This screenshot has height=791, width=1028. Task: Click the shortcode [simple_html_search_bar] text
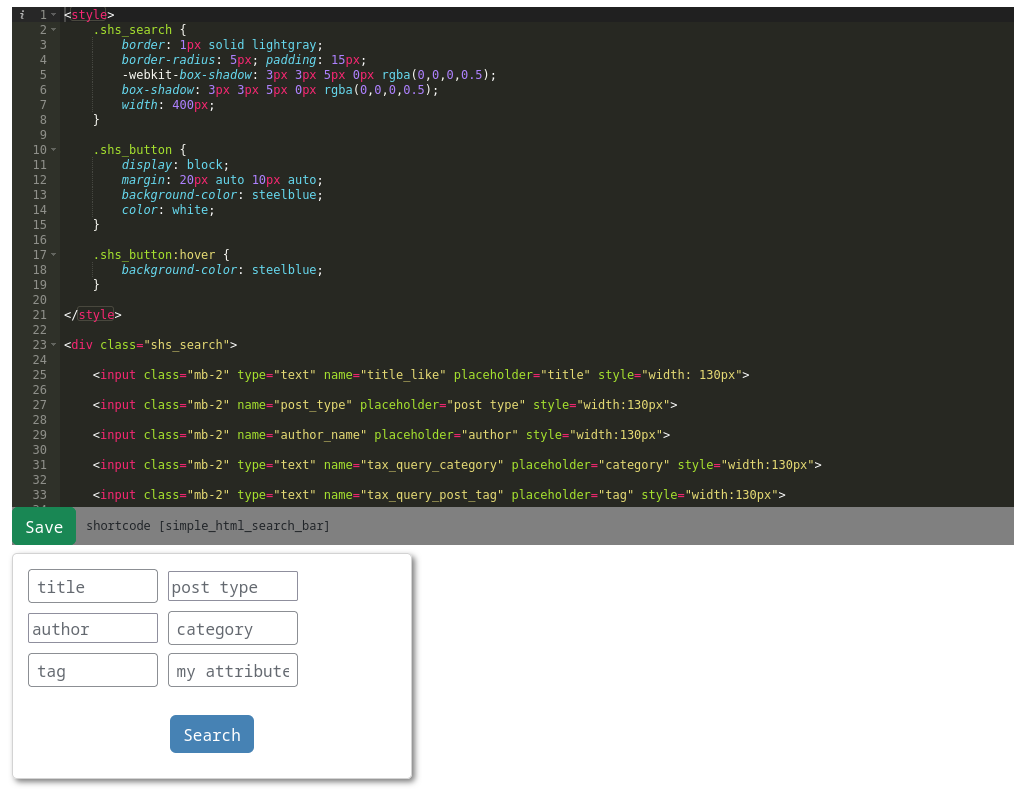(x=208, y=526)
